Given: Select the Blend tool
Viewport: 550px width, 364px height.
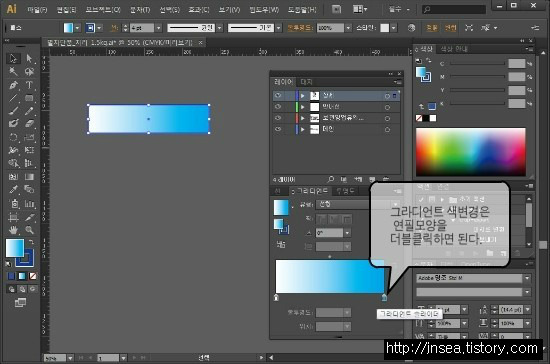Looking at the screenshot, I should [x=29, y=190].
